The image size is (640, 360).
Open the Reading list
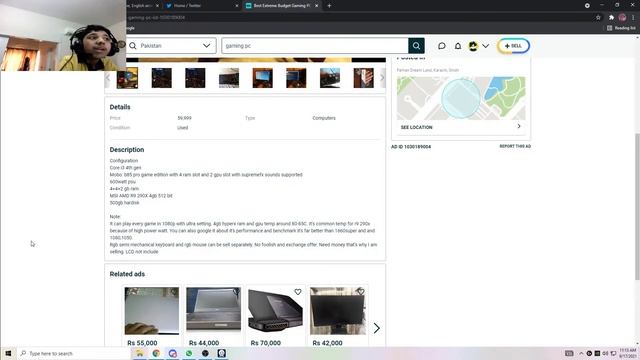click(621, 28)
